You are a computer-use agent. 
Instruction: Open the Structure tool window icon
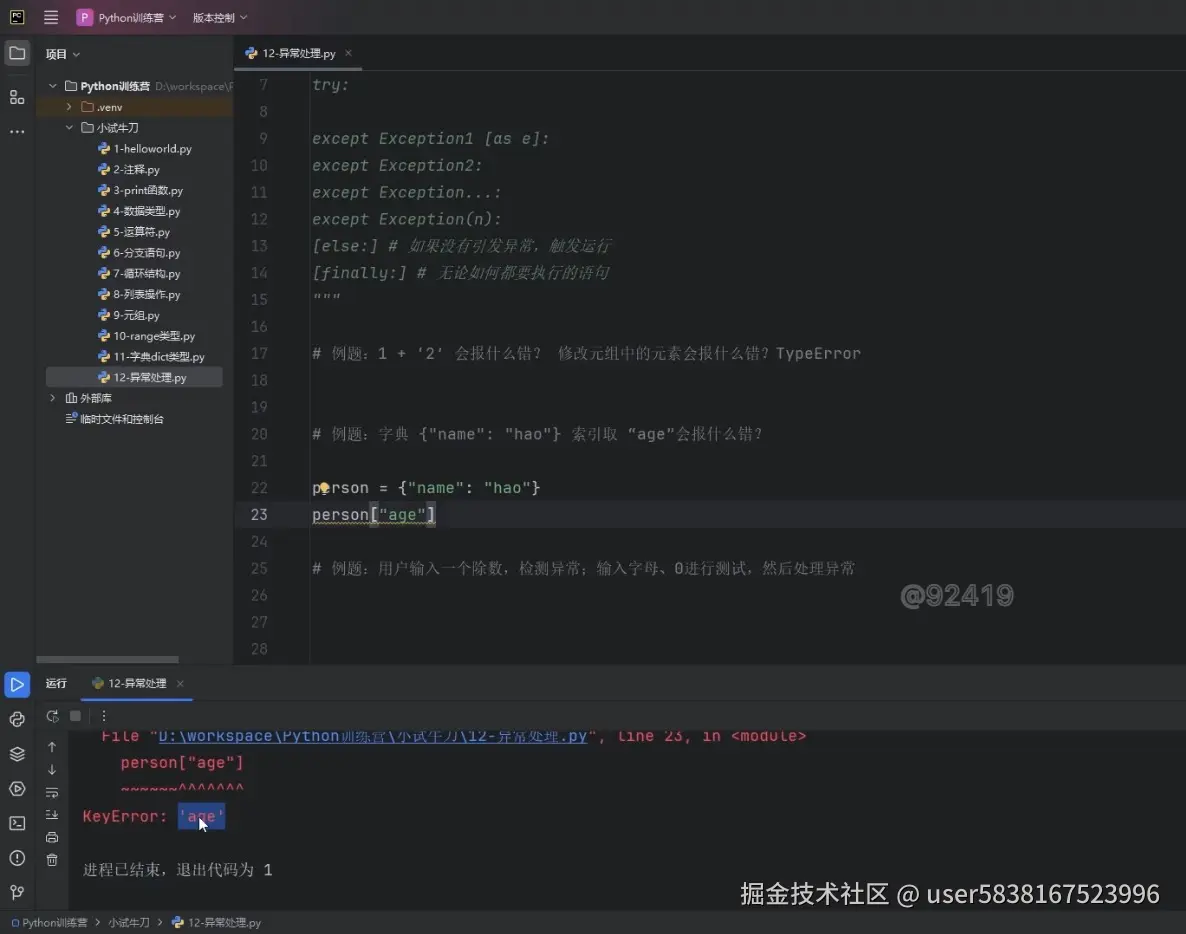click(x=17, y=97)
